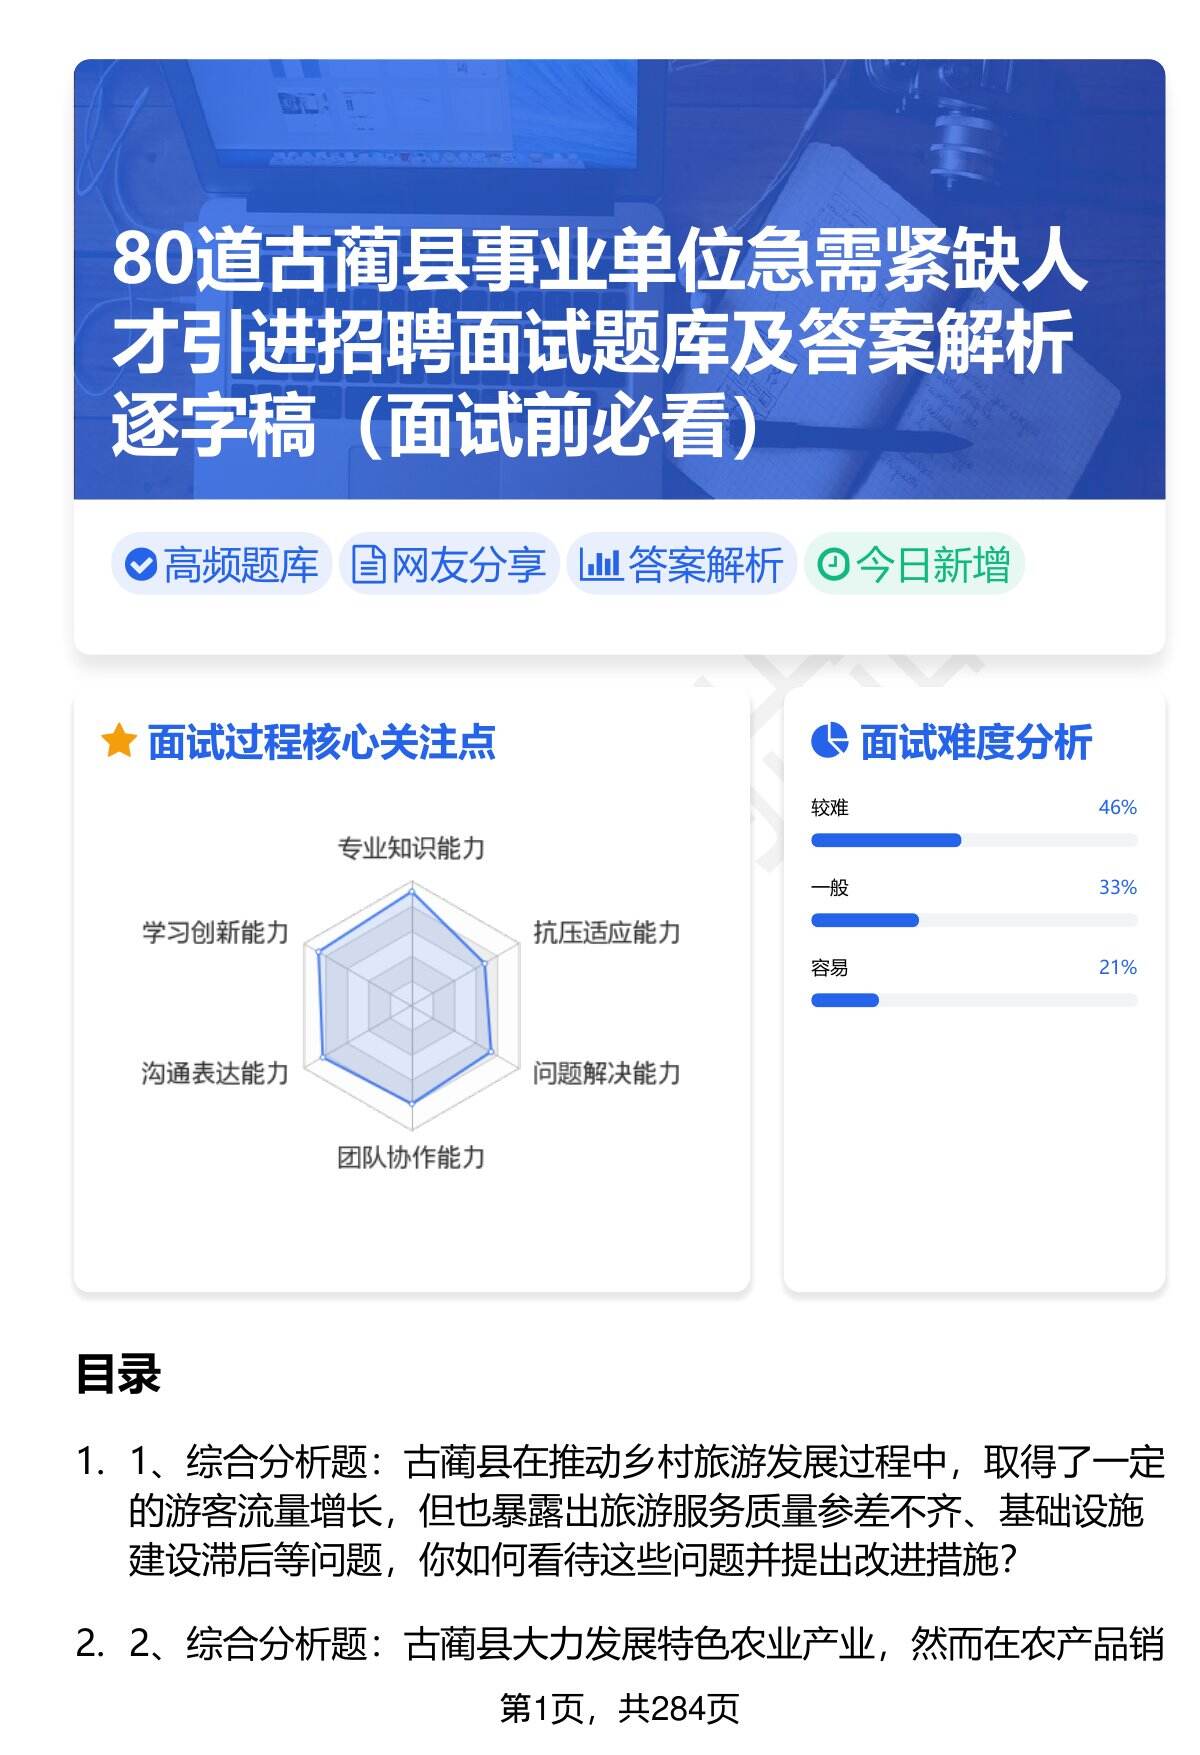The width and height of the screenshot is (1200, 1755).
Task: Select the 高频题库 tag
Action: (x=222, y=565)
